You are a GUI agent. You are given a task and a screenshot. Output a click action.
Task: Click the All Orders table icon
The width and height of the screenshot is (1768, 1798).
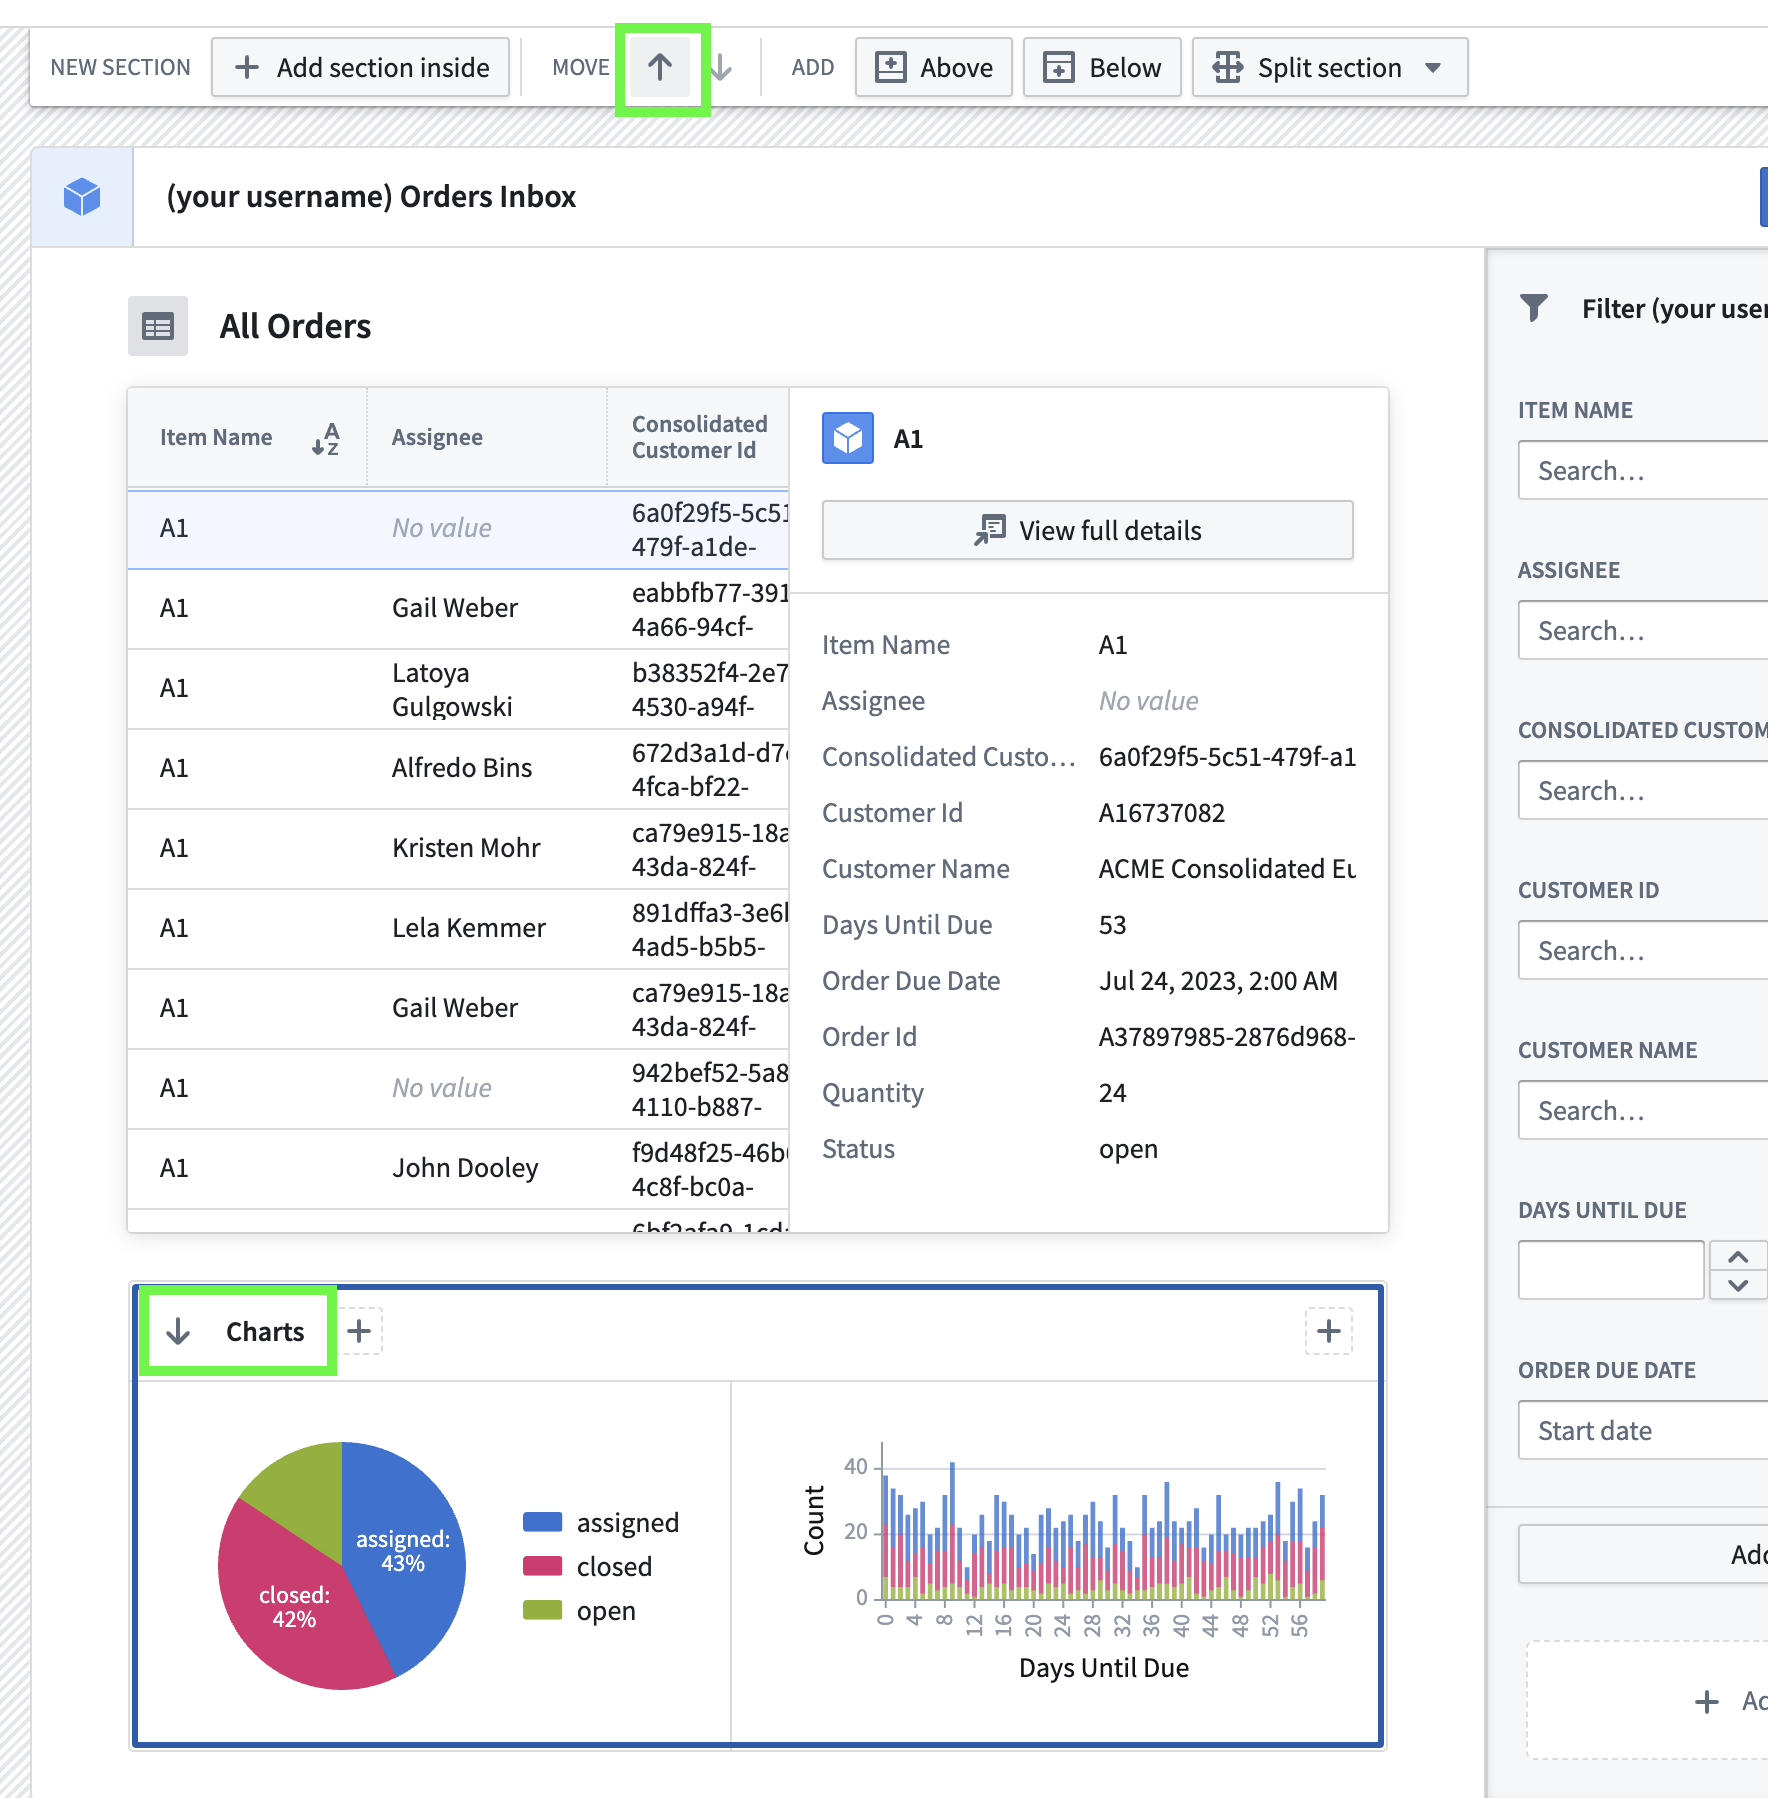(158, 326)
